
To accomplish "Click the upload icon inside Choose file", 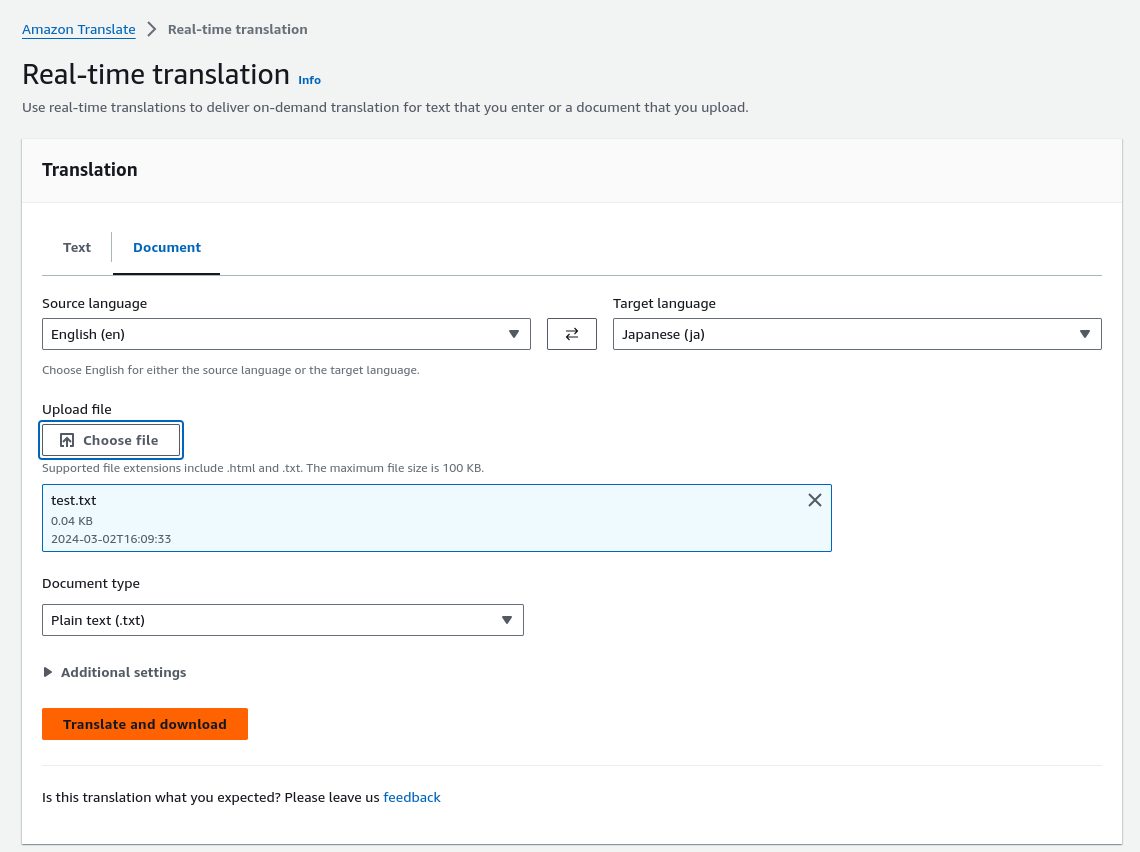I will tap(67, 440).
